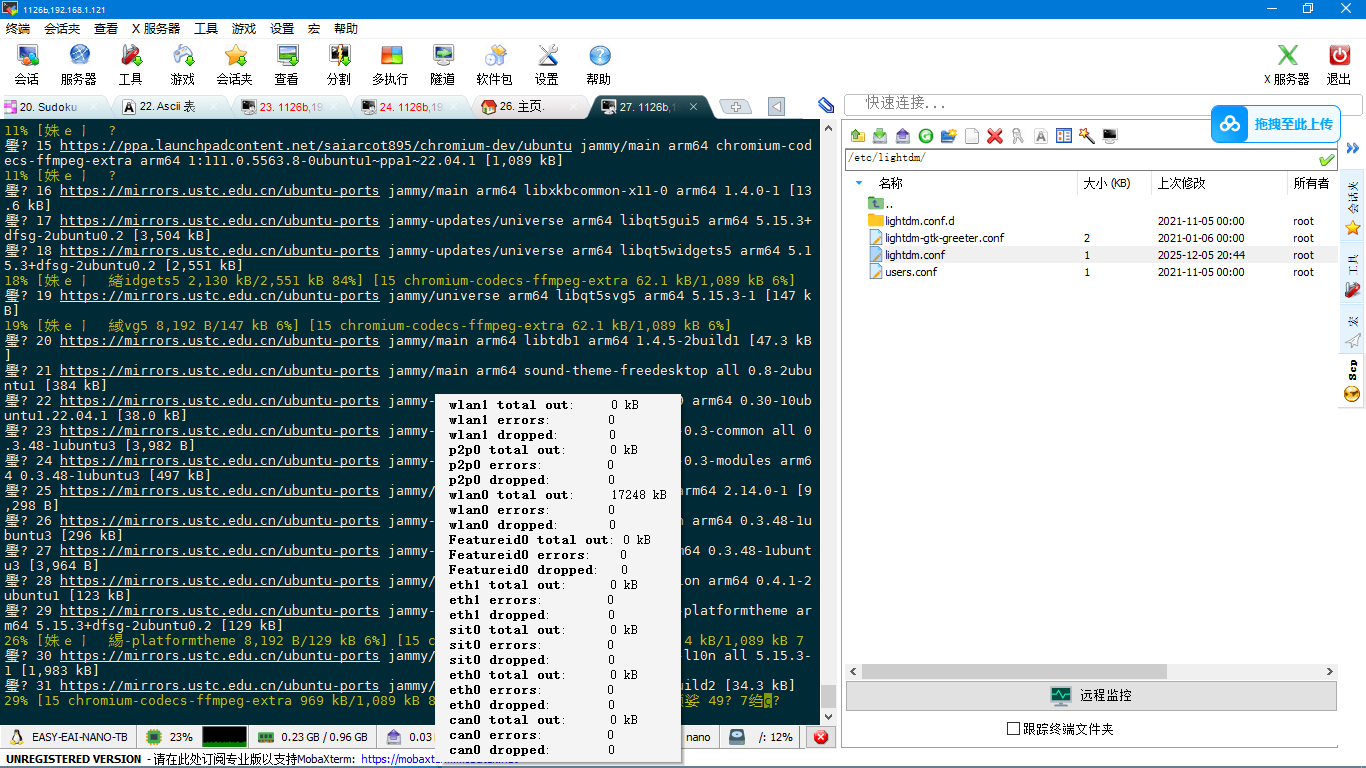Screen dimensions: 1366x768
Task: Open the 设置 (Settings) toolbar icon
Action: 547,65
